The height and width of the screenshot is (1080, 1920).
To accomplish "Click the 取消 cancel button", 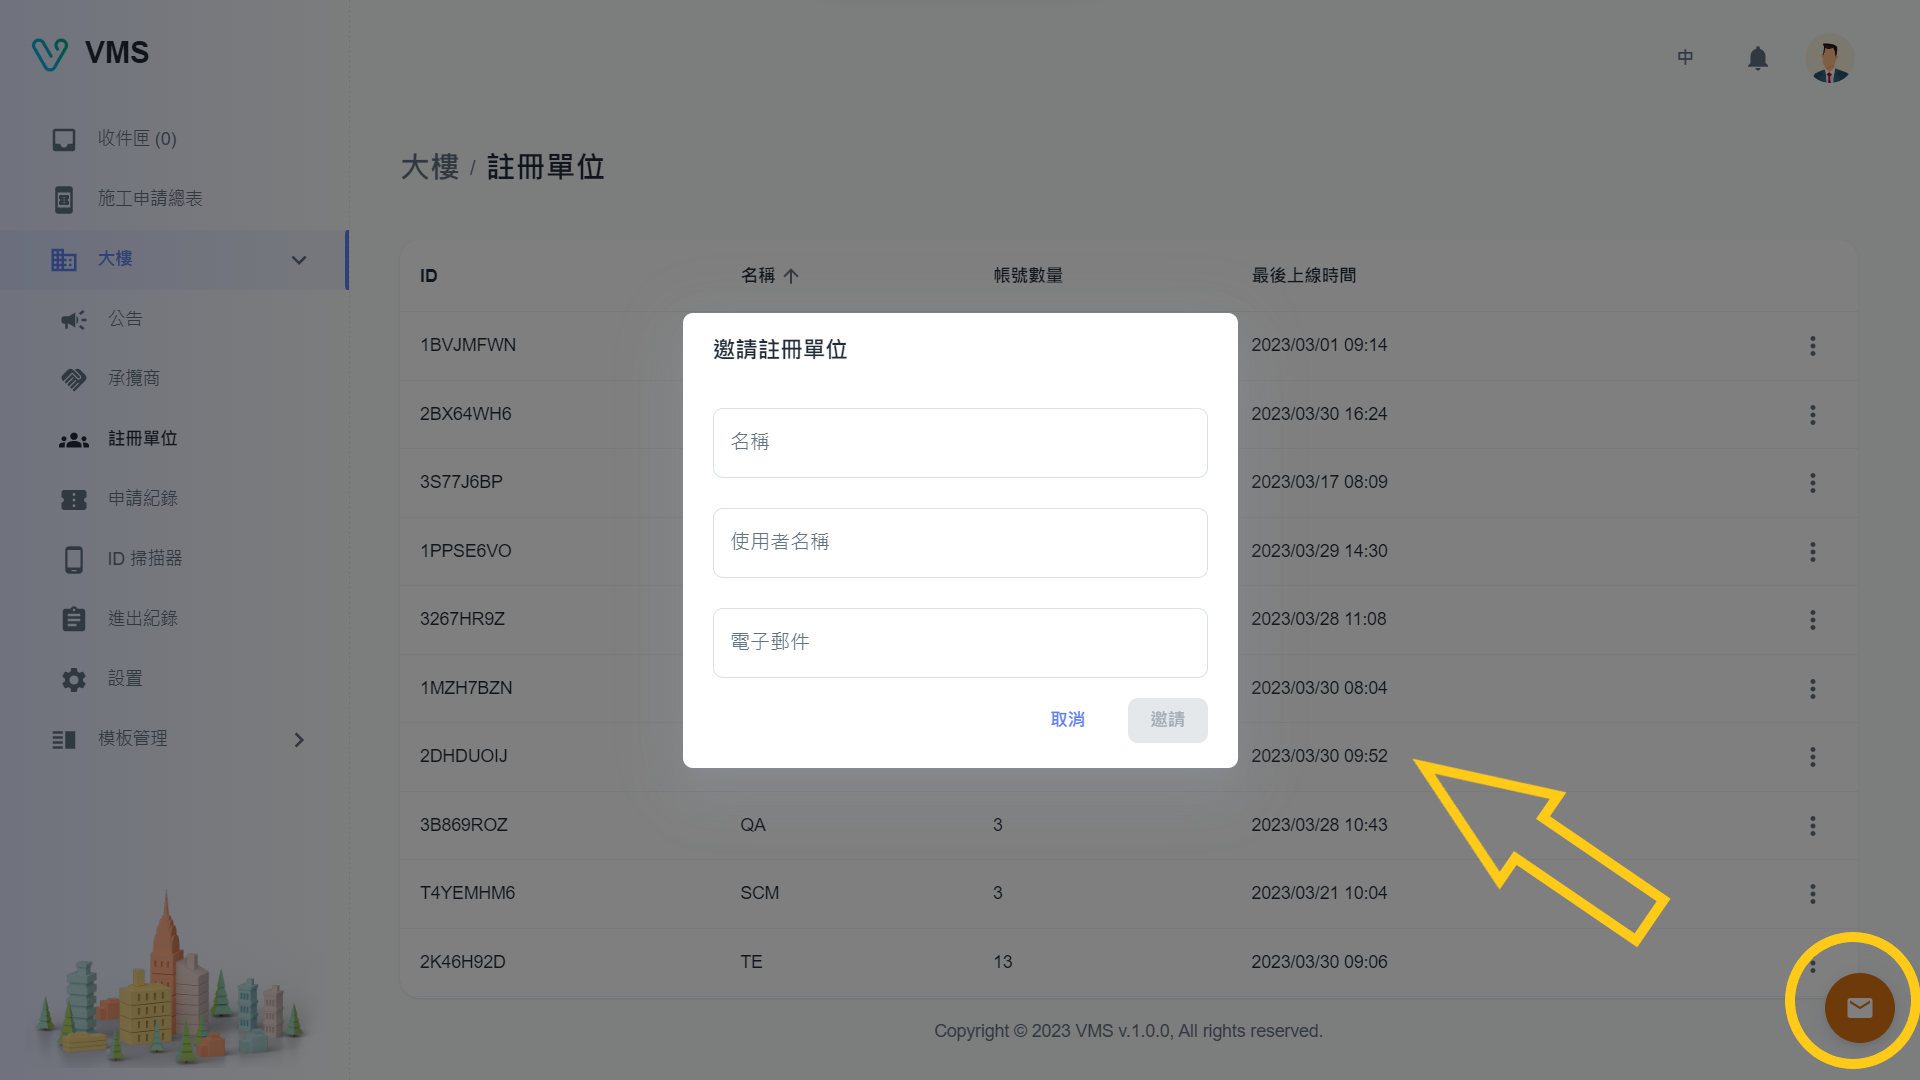I will coord(1067,720).
